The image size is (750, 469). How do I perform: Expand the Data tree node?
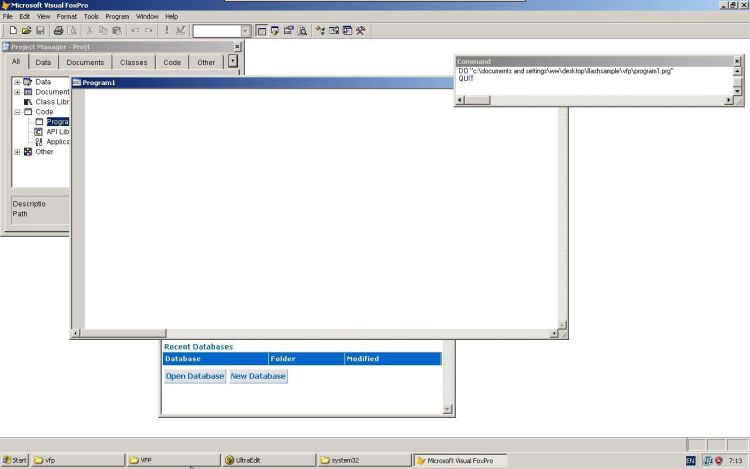17,82
